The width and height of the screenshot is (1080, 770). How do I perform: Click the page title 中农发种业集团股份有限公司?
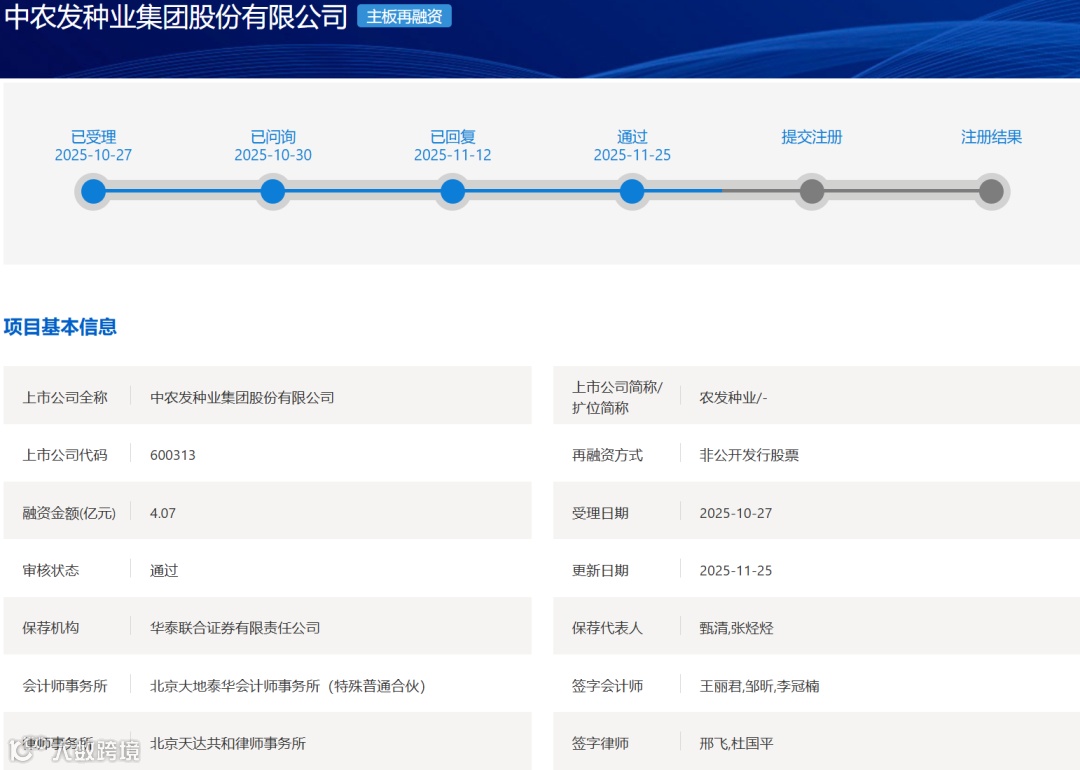point(176,17)
